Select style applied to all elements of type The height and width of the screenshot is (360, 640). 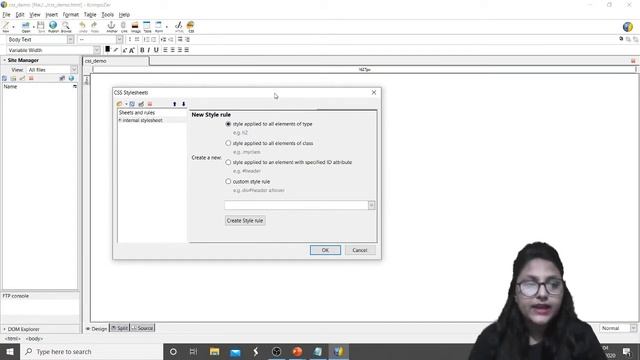point(228,124)
